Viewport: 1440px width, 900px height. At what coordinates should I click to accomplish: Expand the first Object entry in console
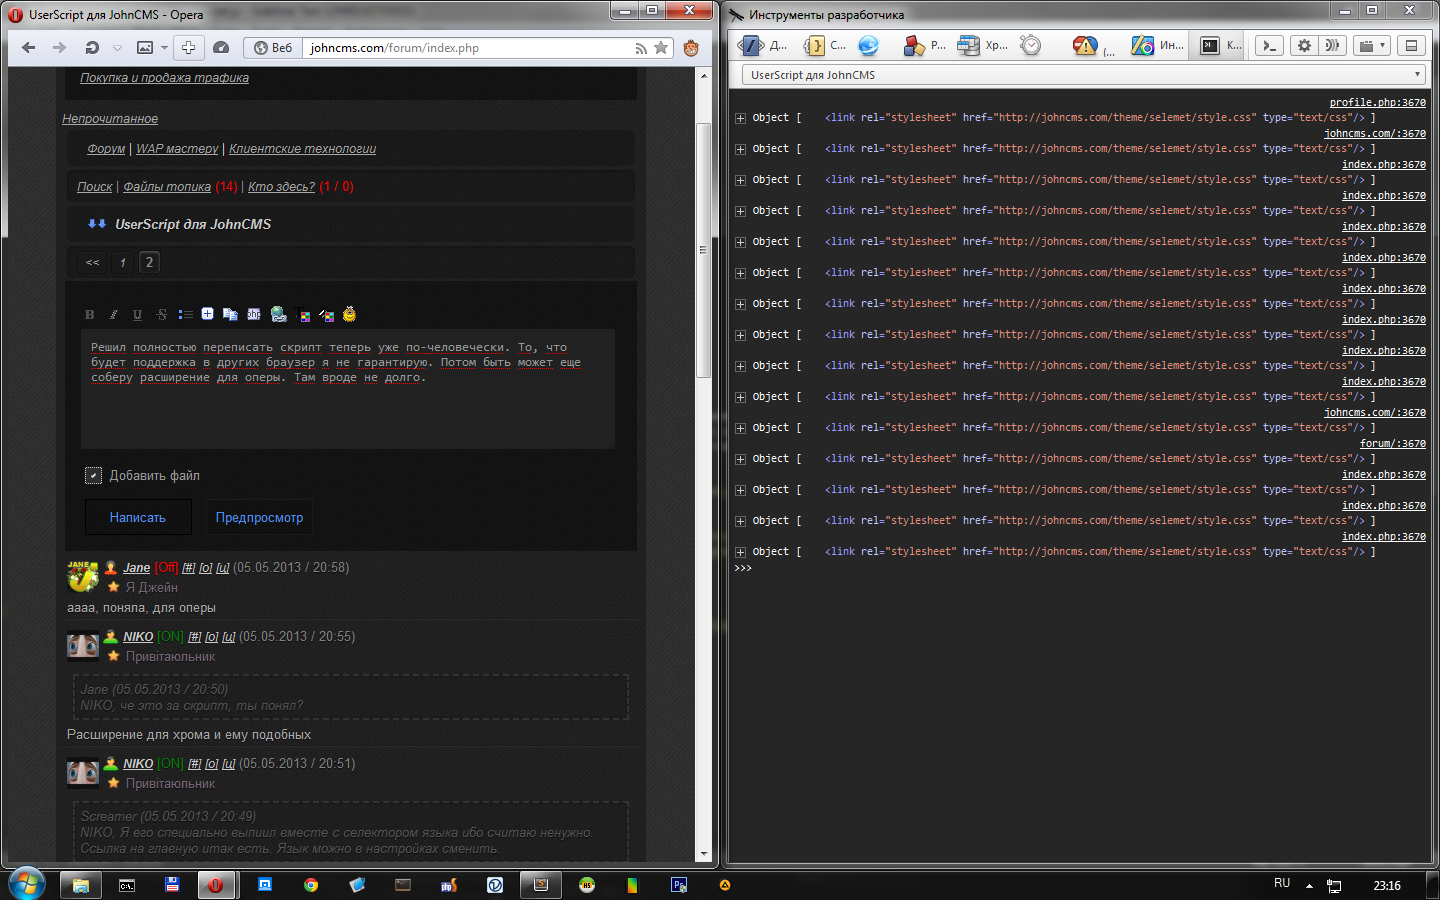(x=740, y=118)
